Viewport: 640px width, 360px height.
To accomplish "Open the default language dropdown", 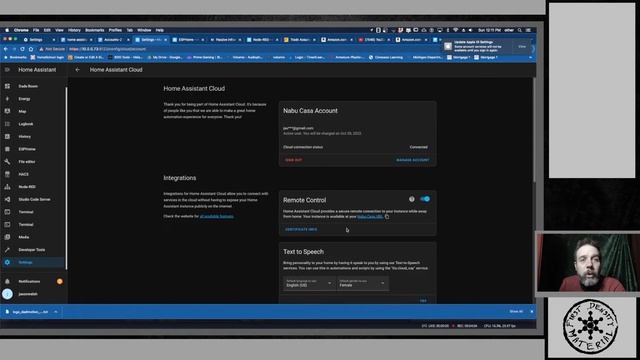I will (309, 283).
